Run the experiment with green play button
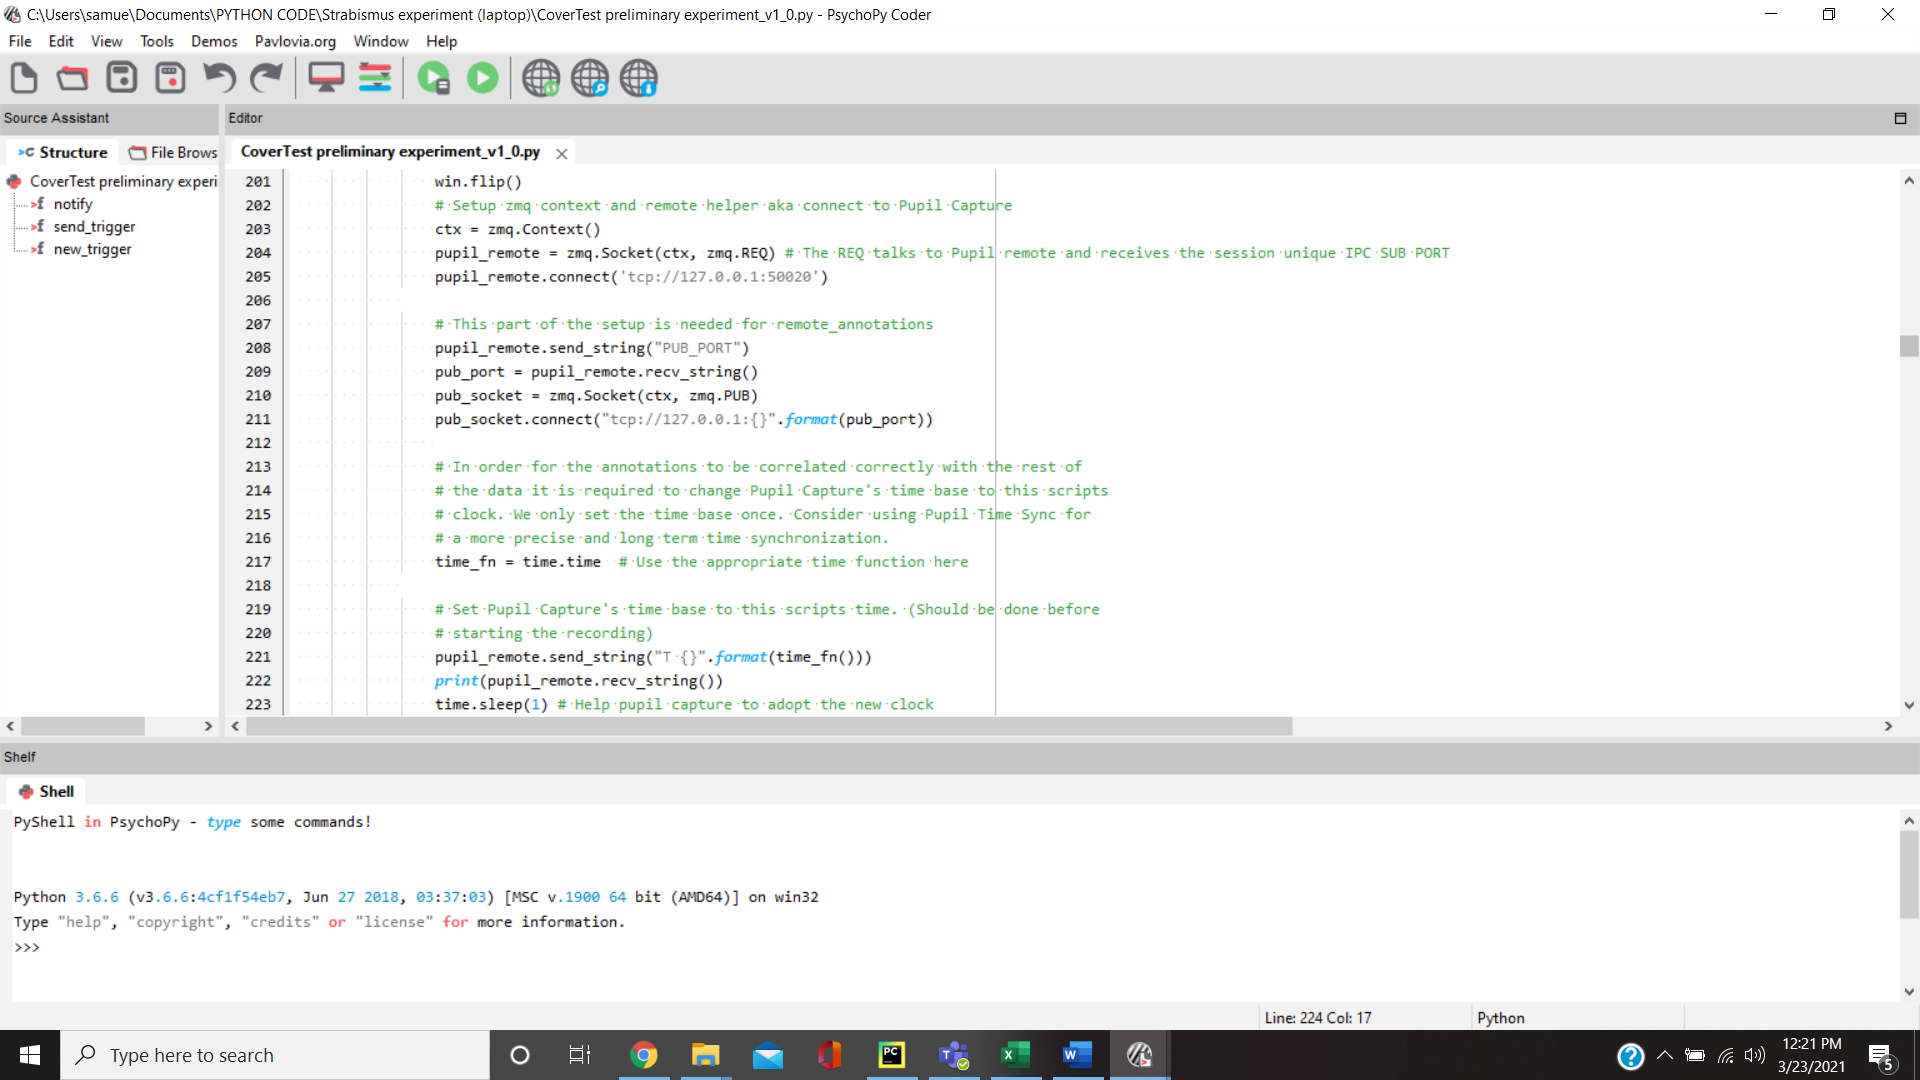The image size is (1920, 1080). (483, 78)
